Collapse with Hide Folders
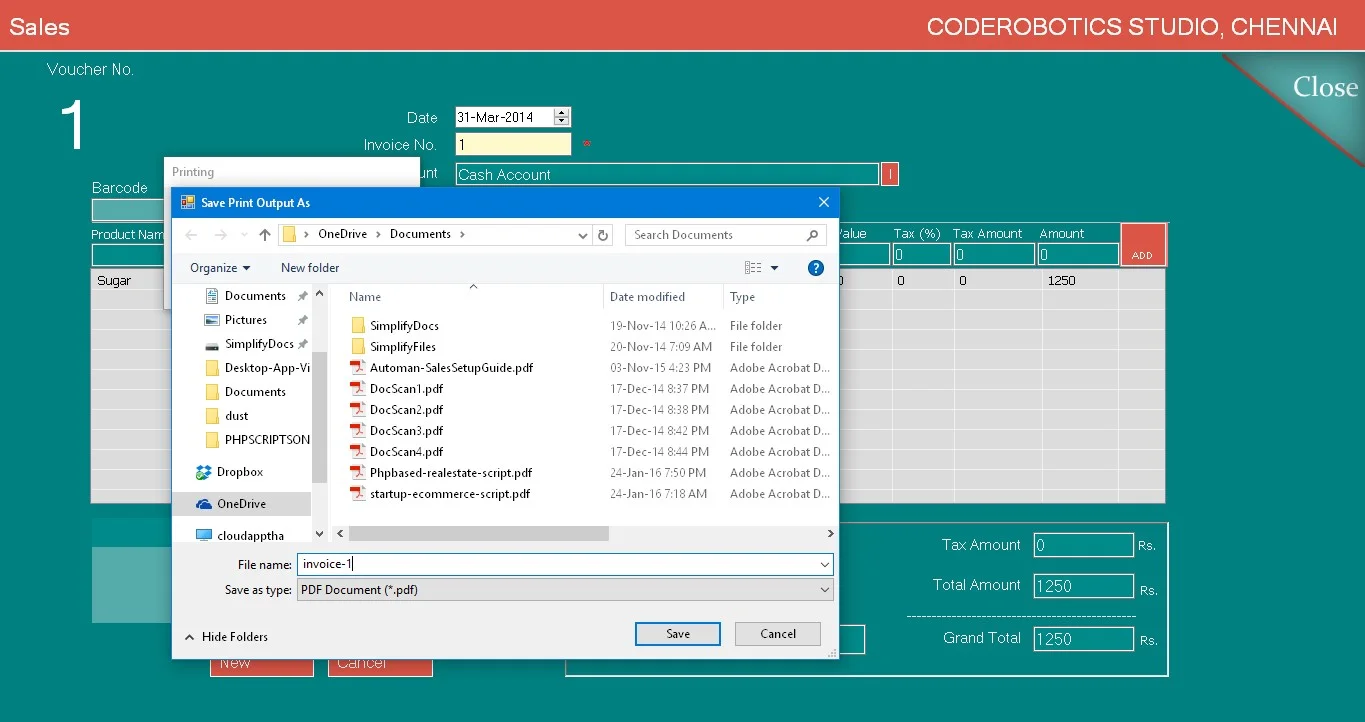Screen dimensions: 1365x722 coord(226,637)
